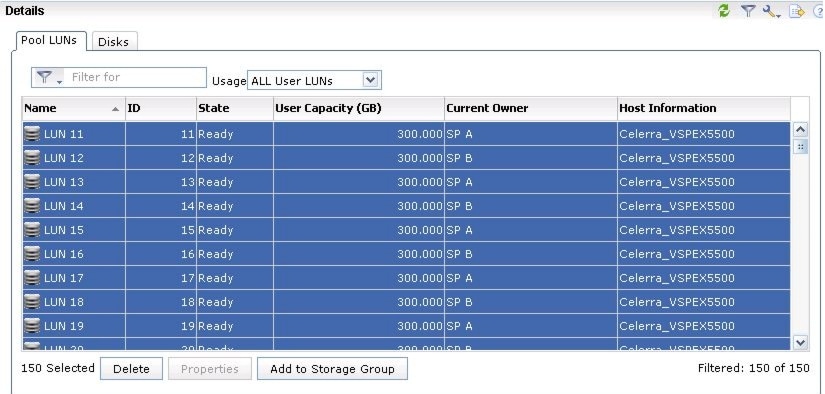This screenshot has width=825, height=394.
Task: Refresh the Details panel with green arrows icon
Action: pyautogui.click(x=724, y=11)
